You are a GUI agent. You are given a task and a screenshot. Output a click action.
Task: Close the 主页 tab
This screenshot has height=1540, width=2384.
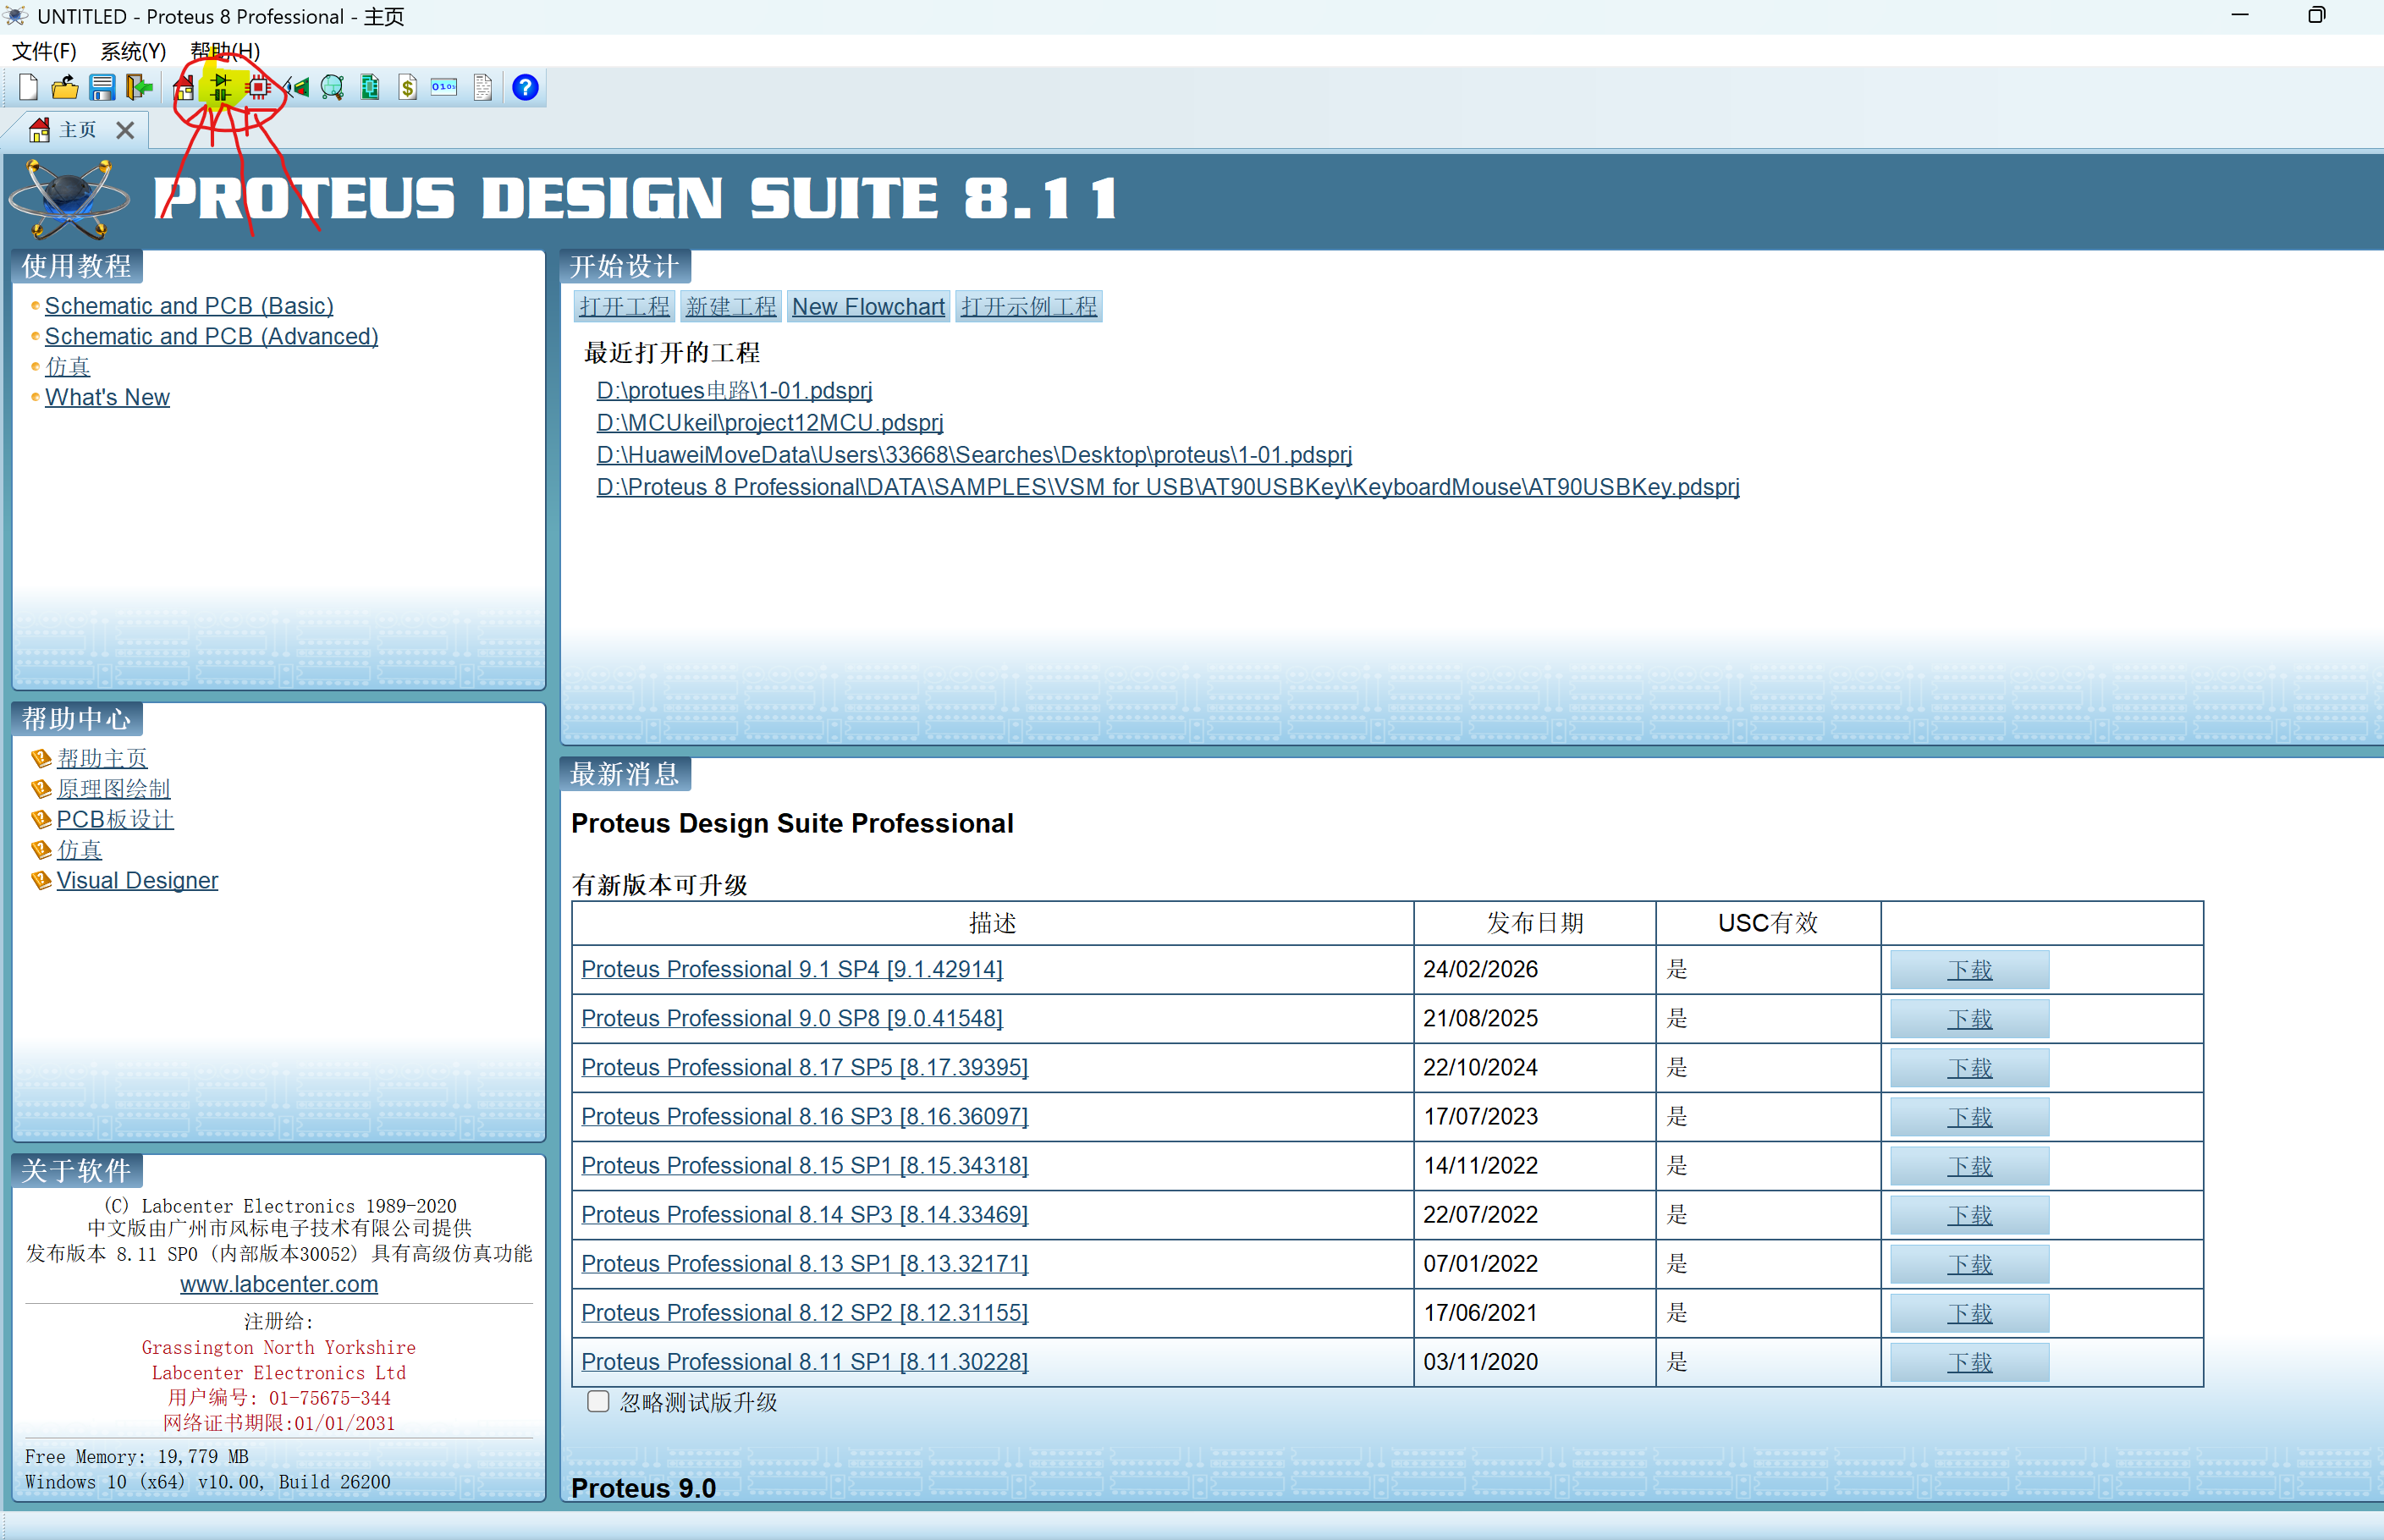click(125, 130)
